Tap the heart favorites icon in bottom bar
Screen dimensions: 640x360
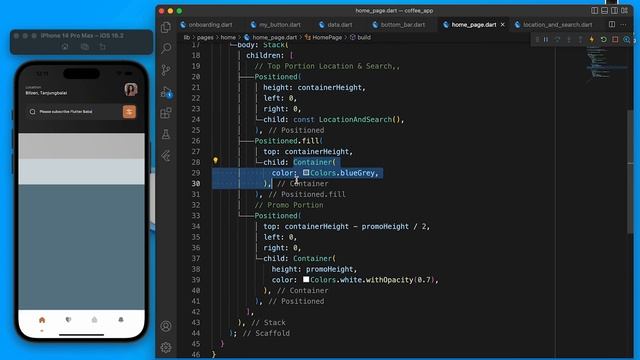coord(68,320)
